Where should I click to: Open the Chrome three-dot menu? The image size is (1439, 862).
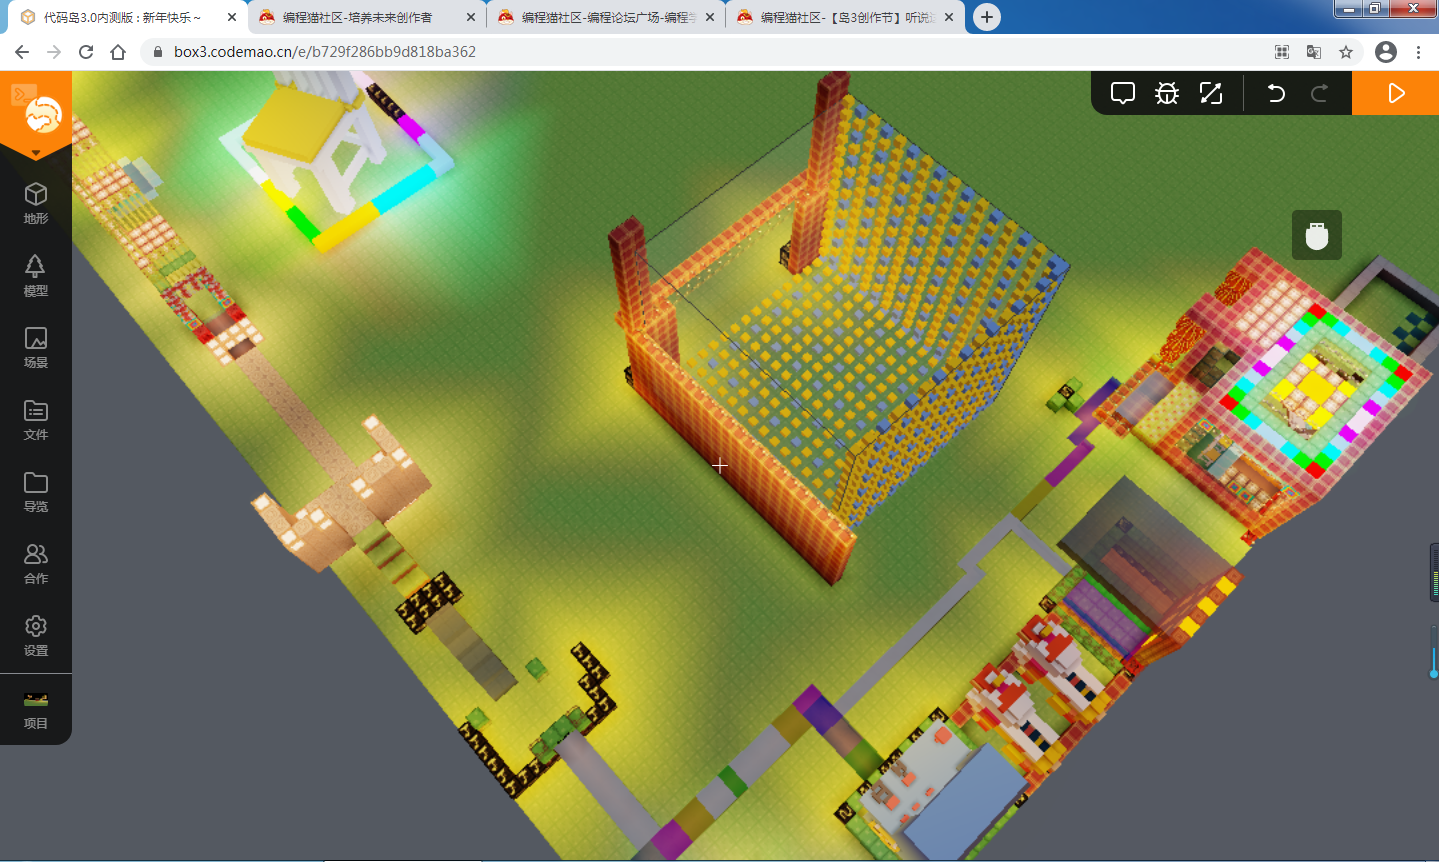(1418, 52)
